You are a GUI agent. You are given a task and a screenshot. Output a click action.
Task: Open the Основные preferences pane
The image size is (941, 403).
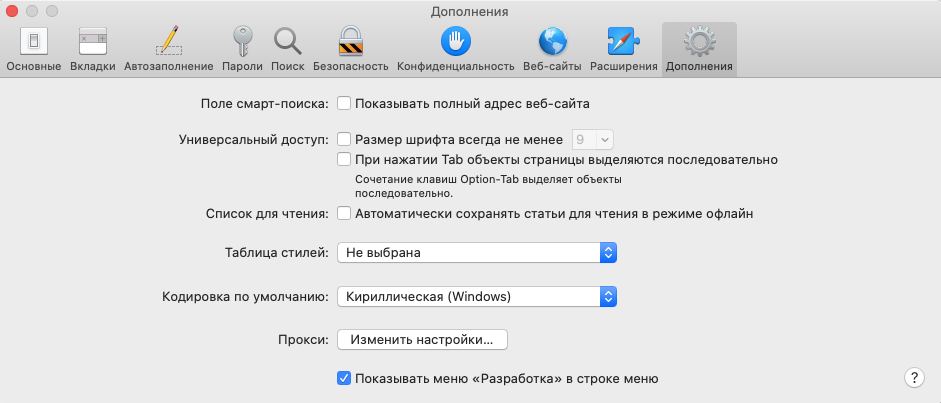point(34,50)
